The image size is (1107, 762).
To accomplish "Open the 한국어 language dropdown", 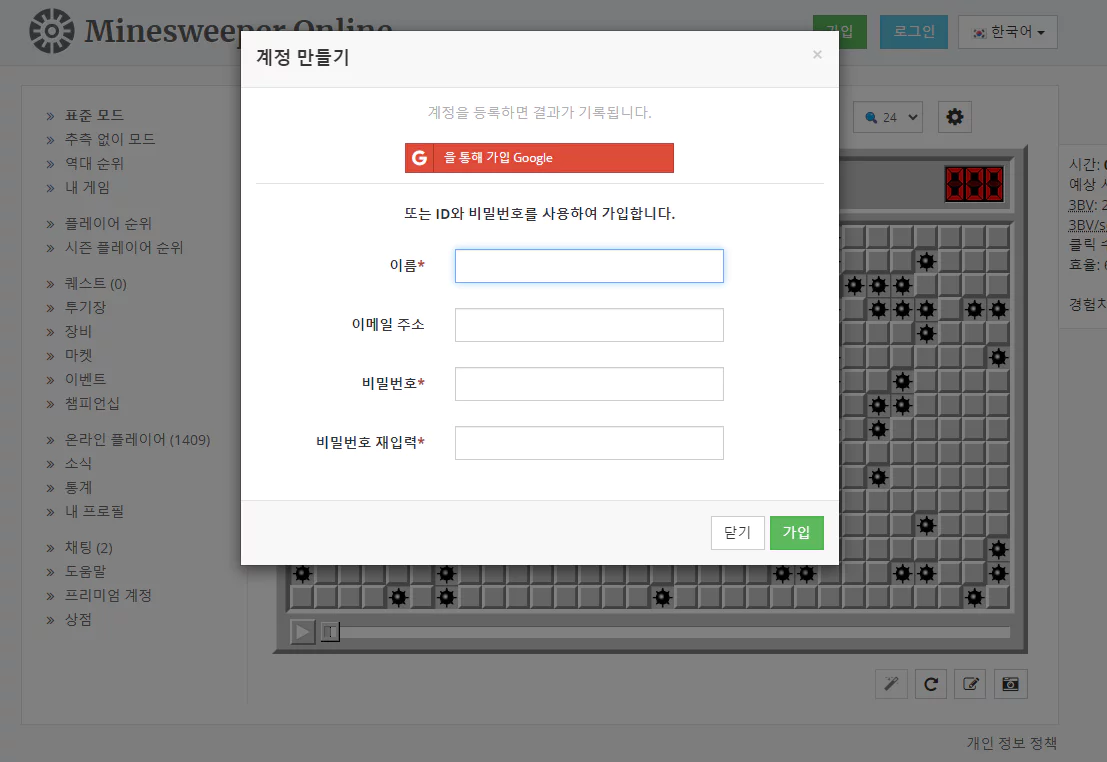I will pyautogui.click(x=1007, y=32).
